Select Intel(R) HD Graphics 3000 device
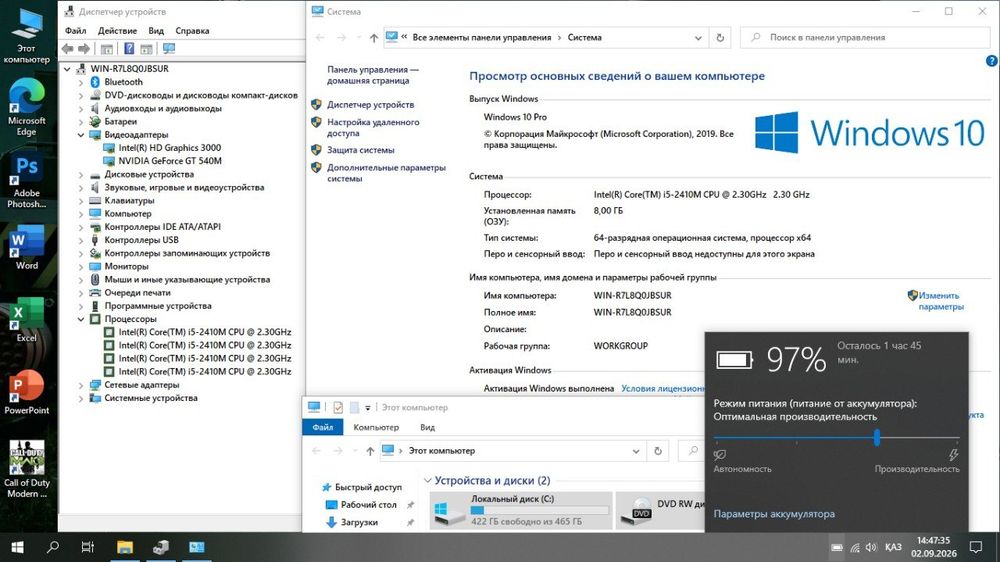The height and width of the screenshot is (562, 1000). point(170,148)
